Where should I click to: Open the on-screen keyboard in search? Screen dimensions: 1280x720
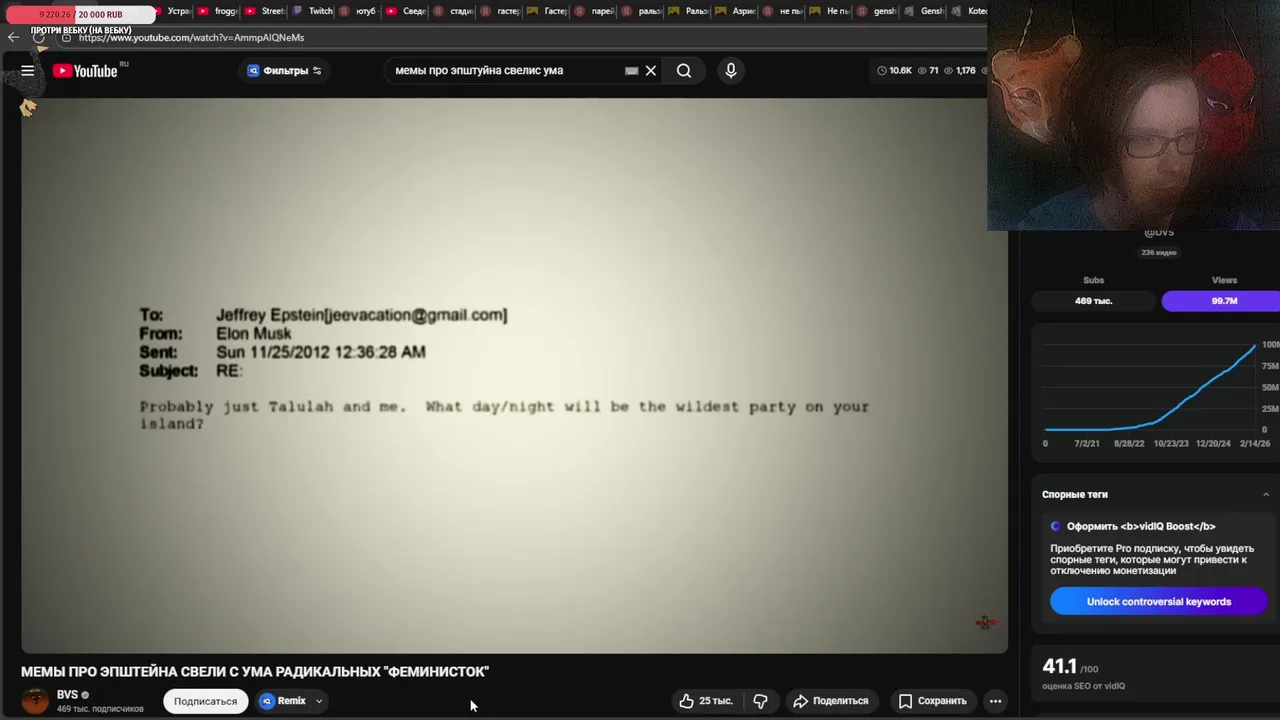point(631,71)
